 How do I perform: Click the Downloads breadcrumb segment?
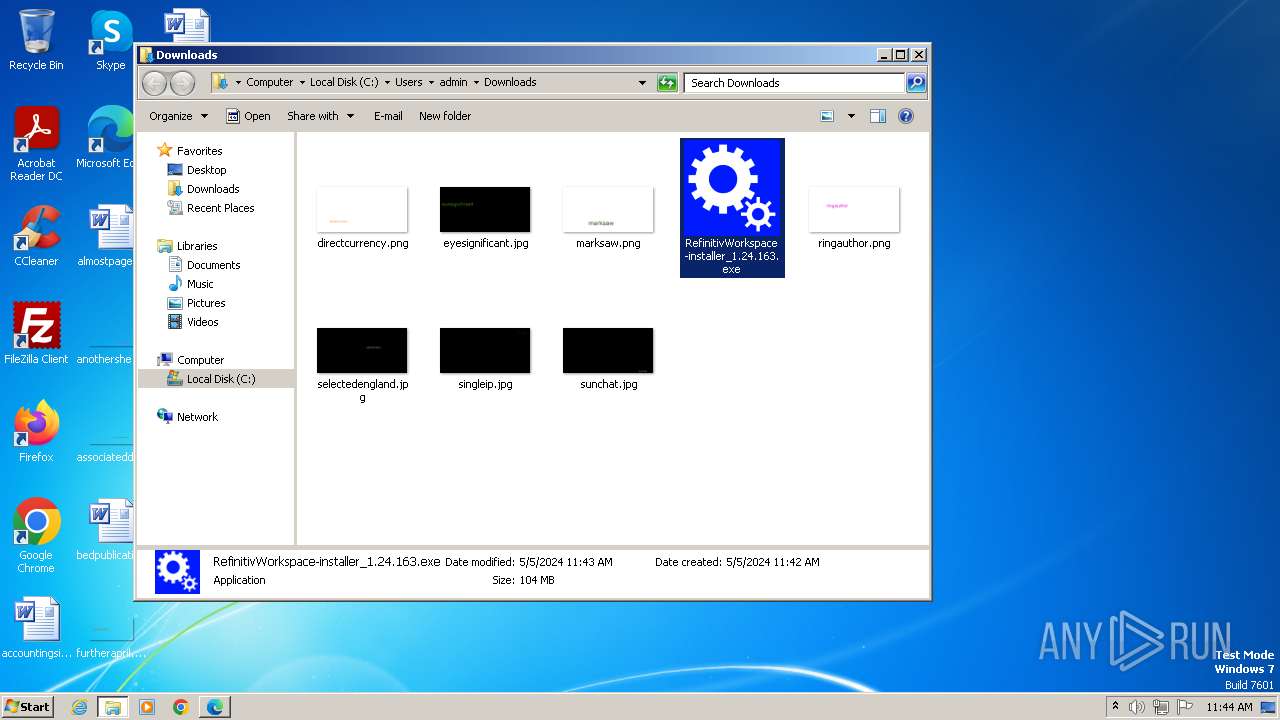point(510,83)
